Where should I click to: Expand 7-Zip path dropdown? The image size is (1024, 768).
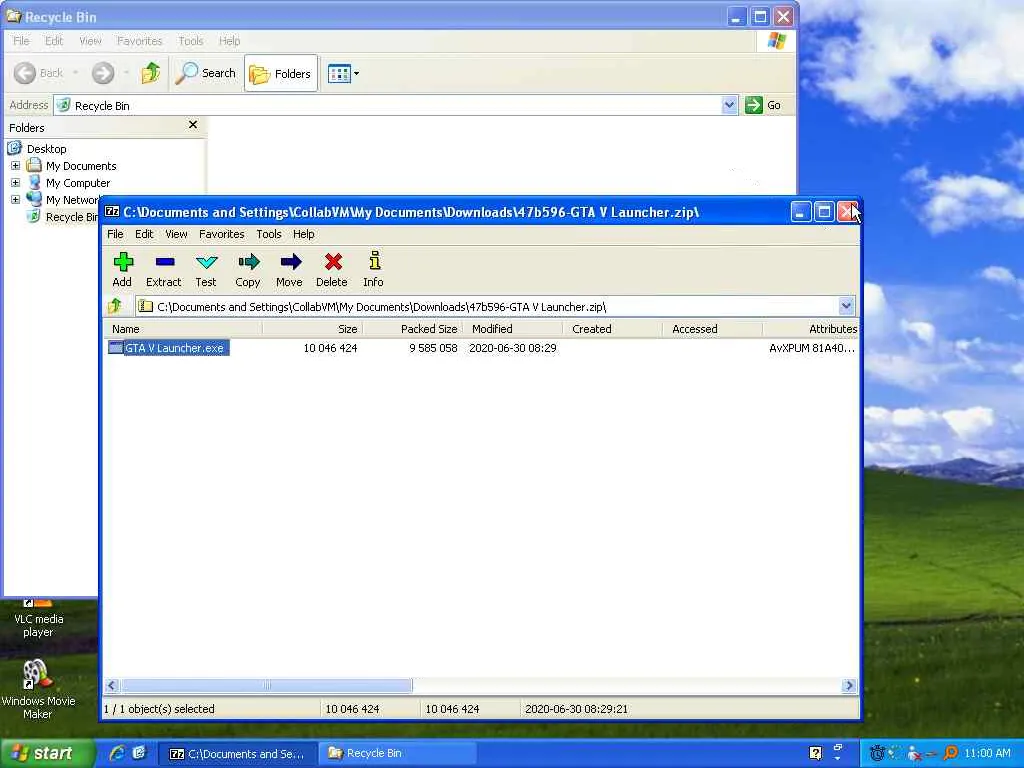(x=846, y=306)
